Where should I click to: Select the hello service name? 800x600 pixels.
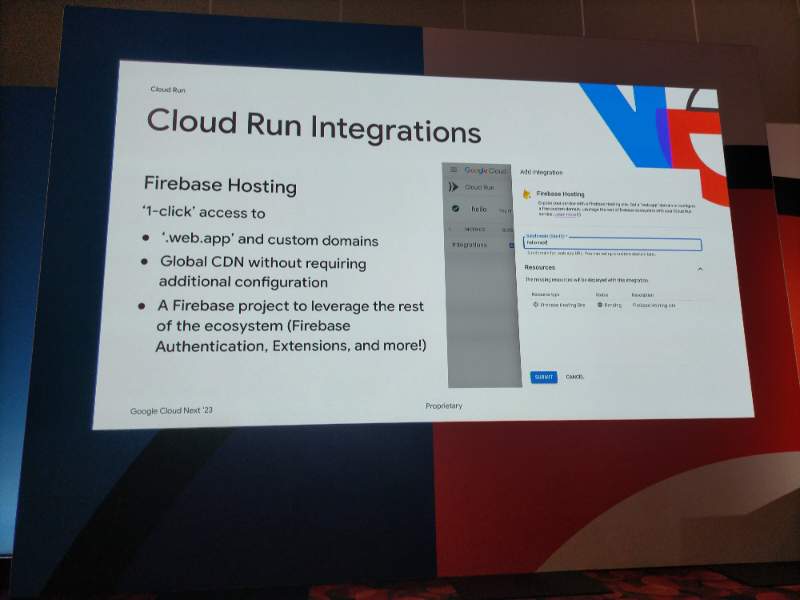479,208
